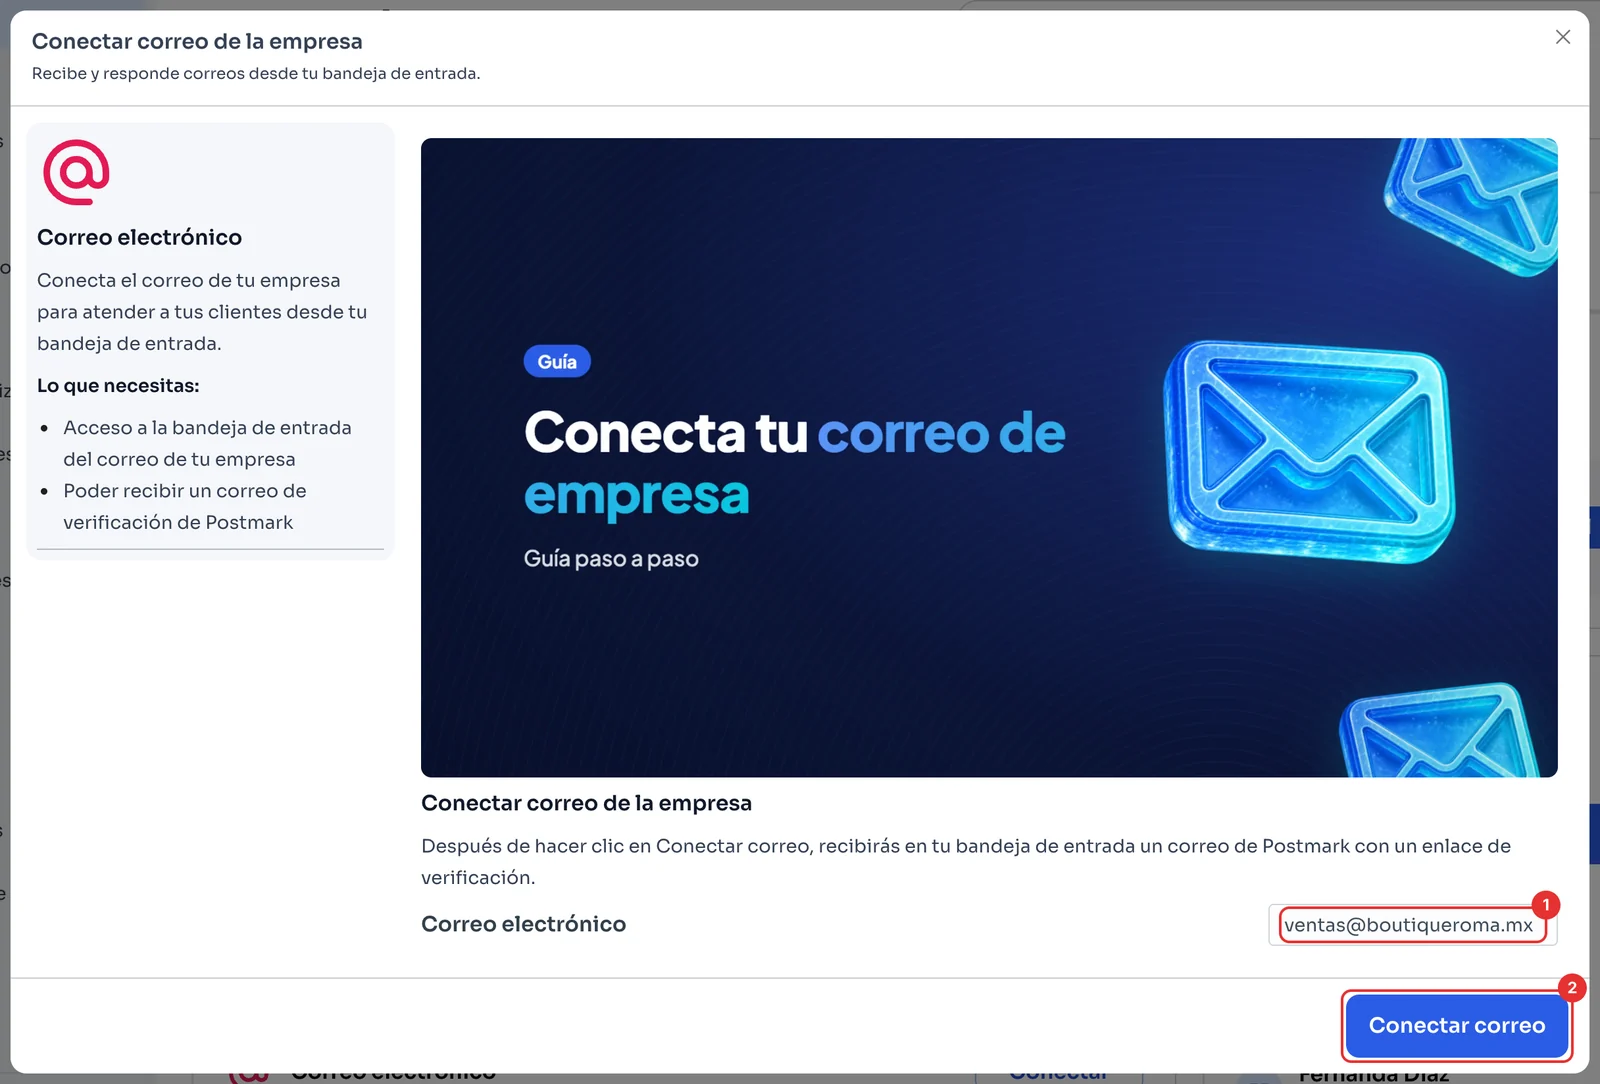Click the Después de hacer clic instruction paragraph
This screenshot has width=1600, height=1084.
pos(966,861)
